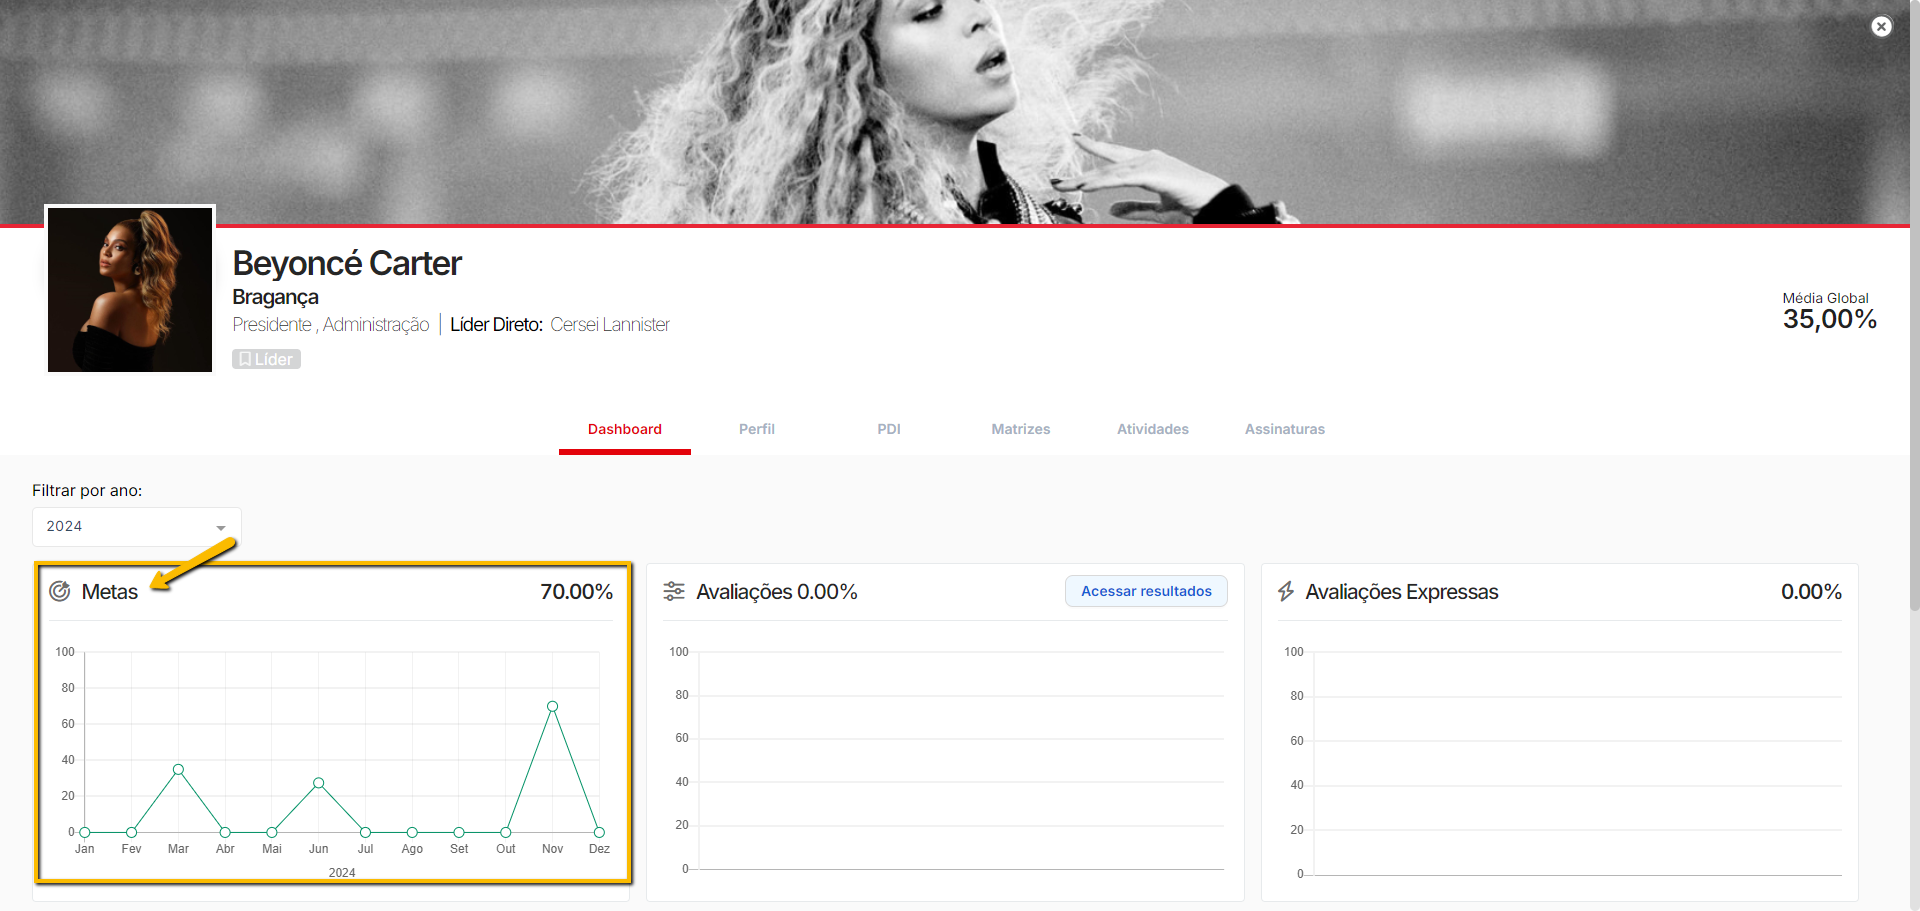Click the Avaliações Expressas 0.00% value
Image resolution: width=1920 pixels, height=911 pixels.
pos(1811,592)
